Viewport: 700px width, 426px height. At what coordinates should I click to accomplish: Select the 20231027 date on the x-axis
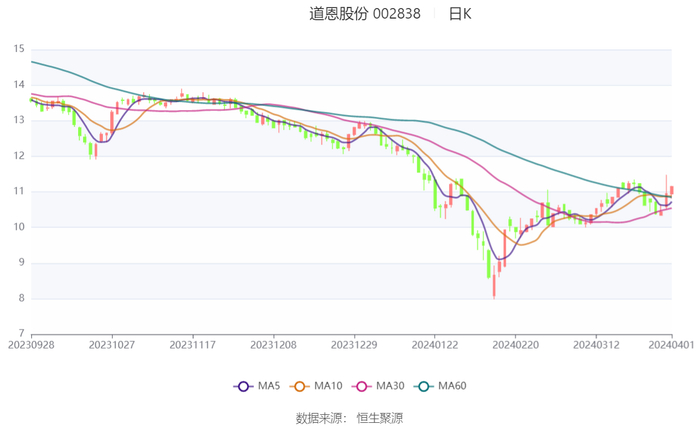[x=112, y=343]
